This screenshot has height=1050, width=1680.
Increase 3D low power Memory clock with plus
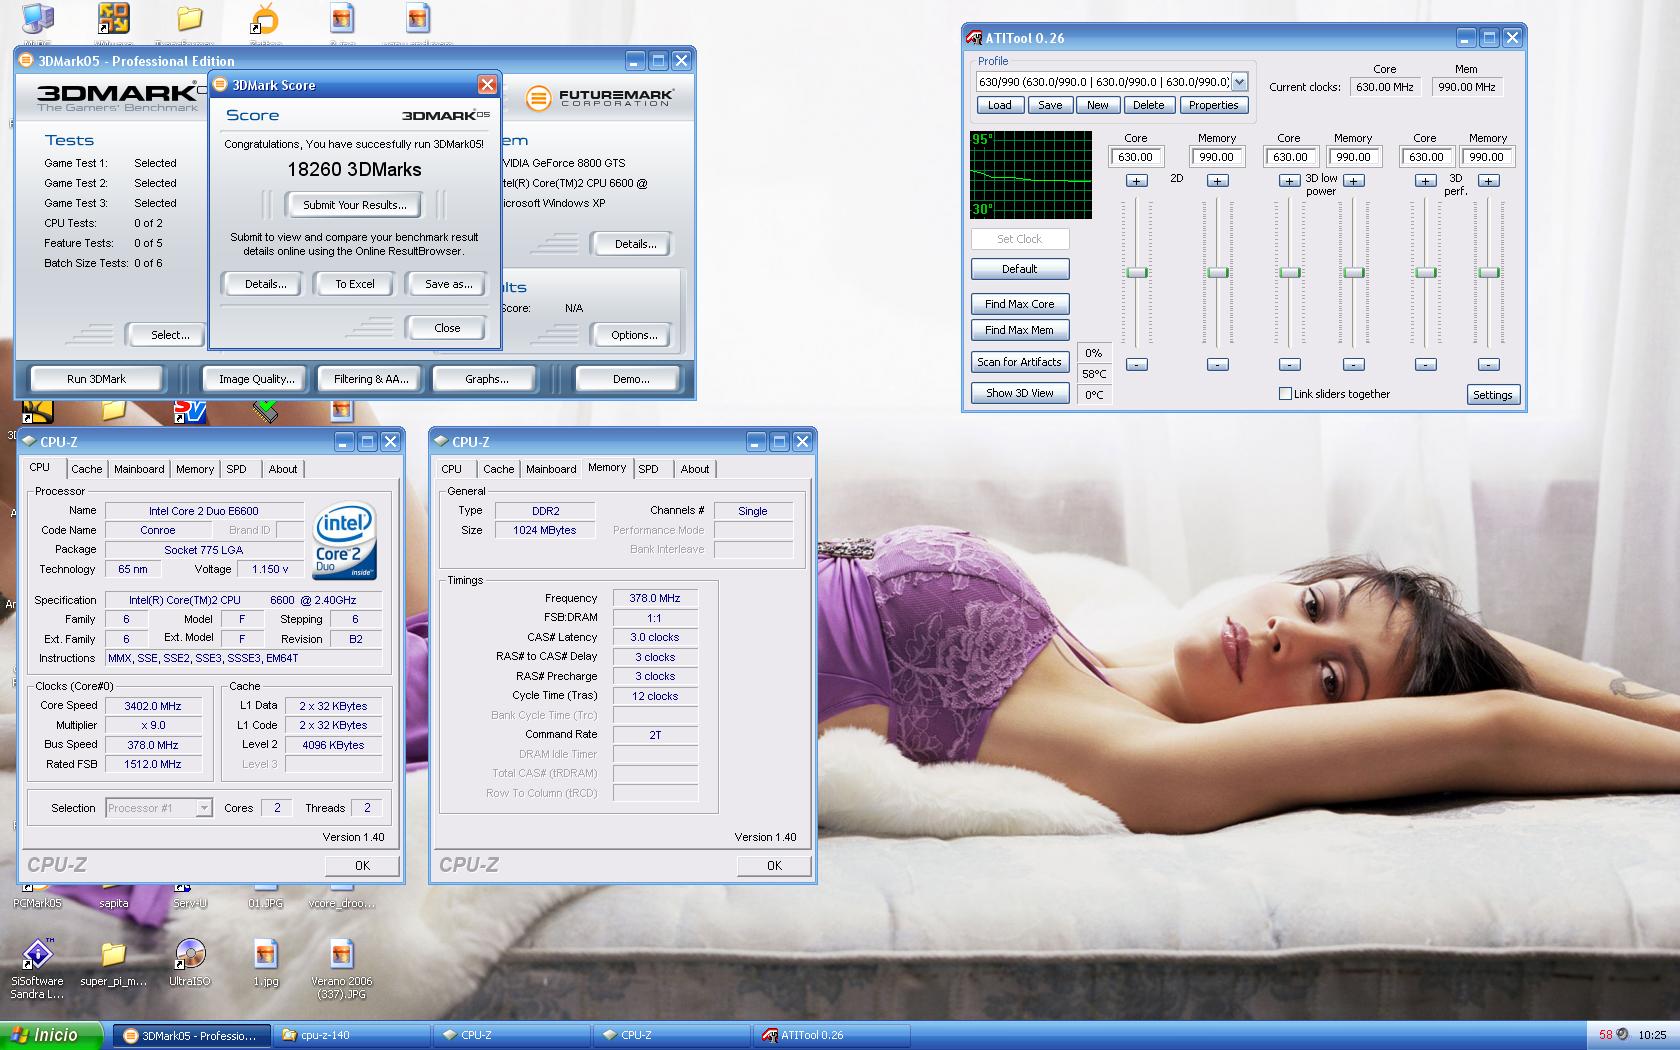1354,181
